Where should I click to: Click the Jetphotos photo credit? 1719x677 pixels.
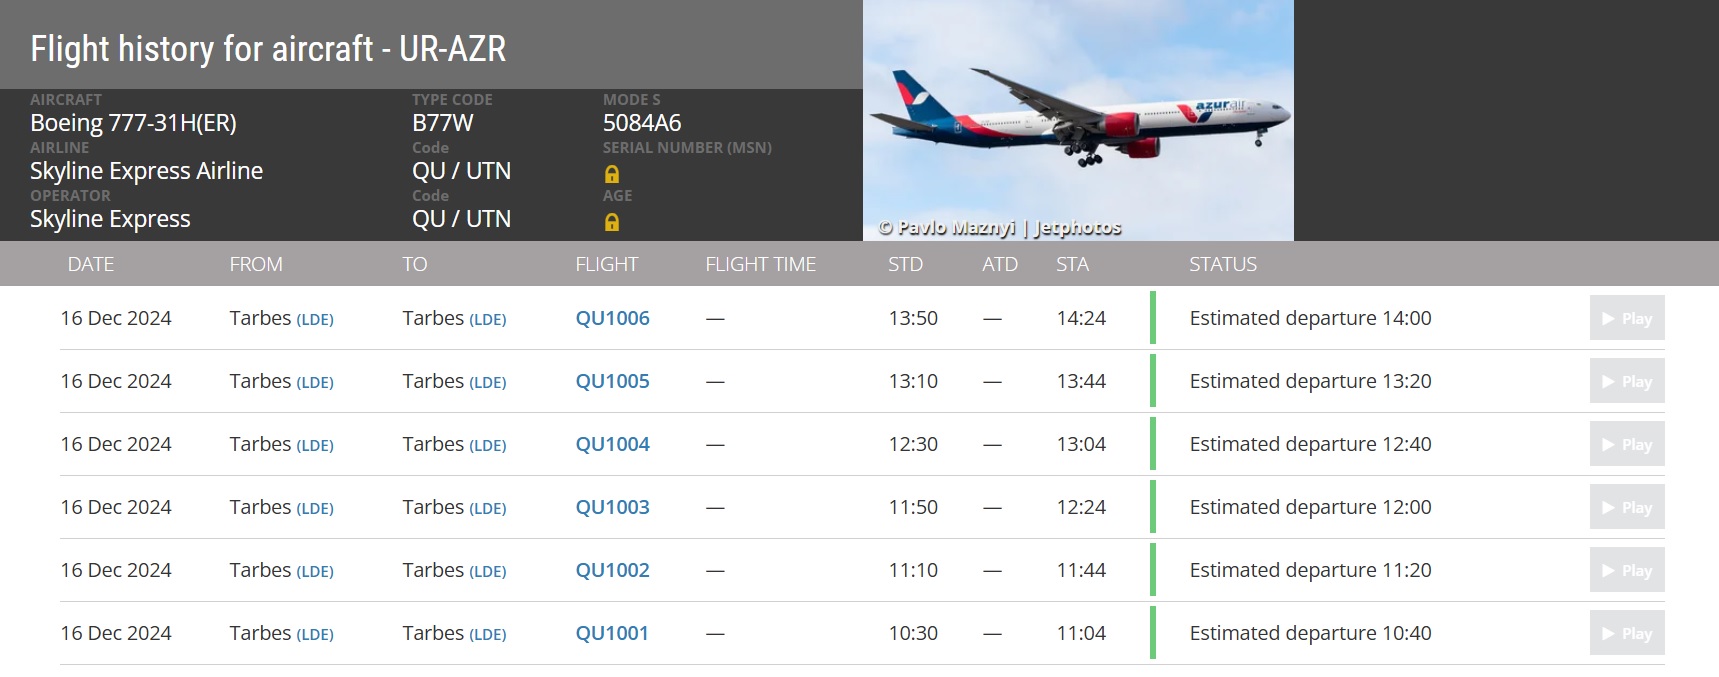(x=1077, y=228)
